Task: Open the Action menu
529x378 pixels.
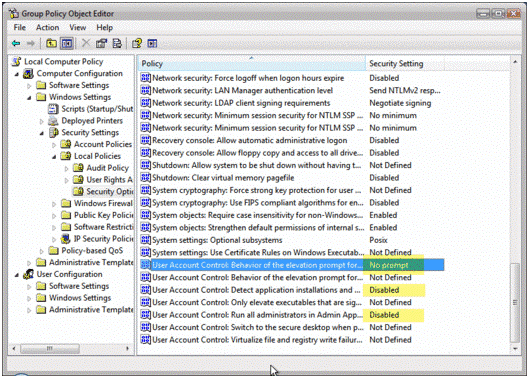Action: [48, 27]
